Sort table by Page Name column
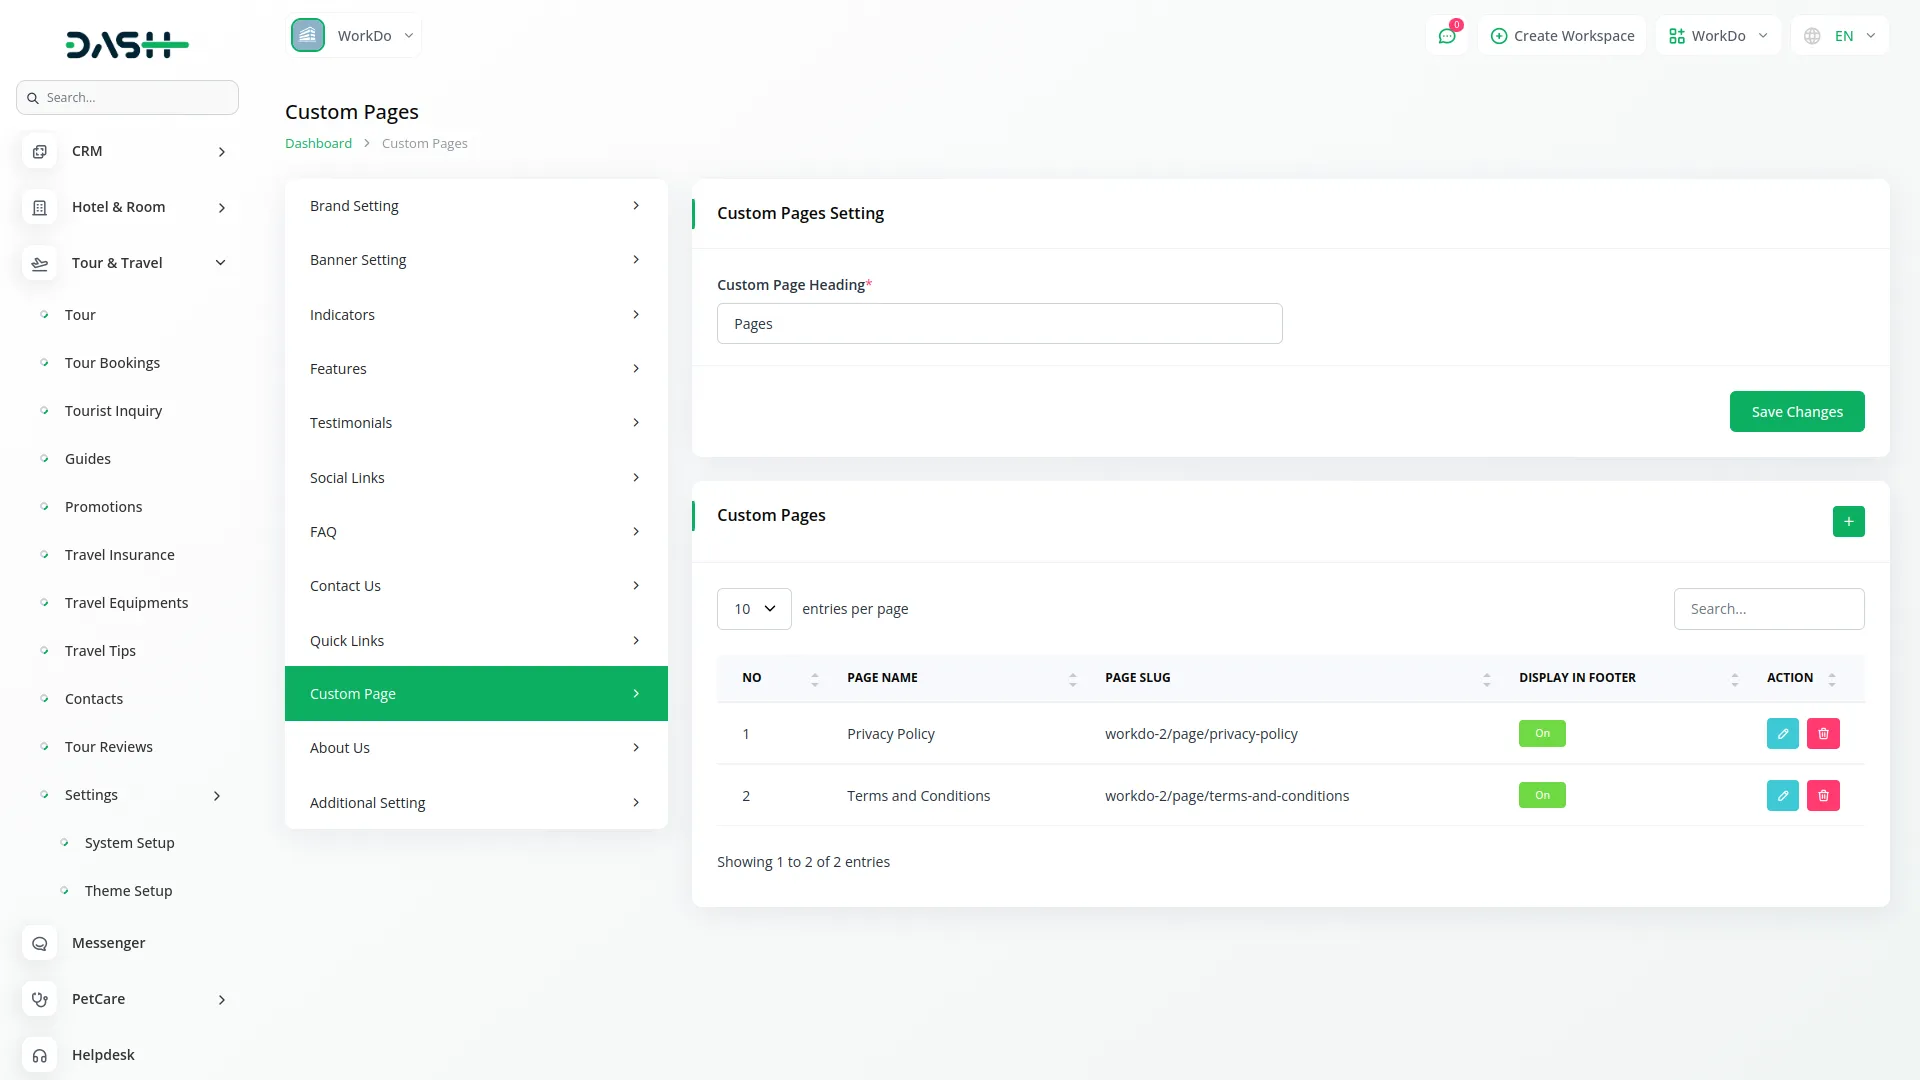1920x1080 pixels. click(x=1072, y=679)
